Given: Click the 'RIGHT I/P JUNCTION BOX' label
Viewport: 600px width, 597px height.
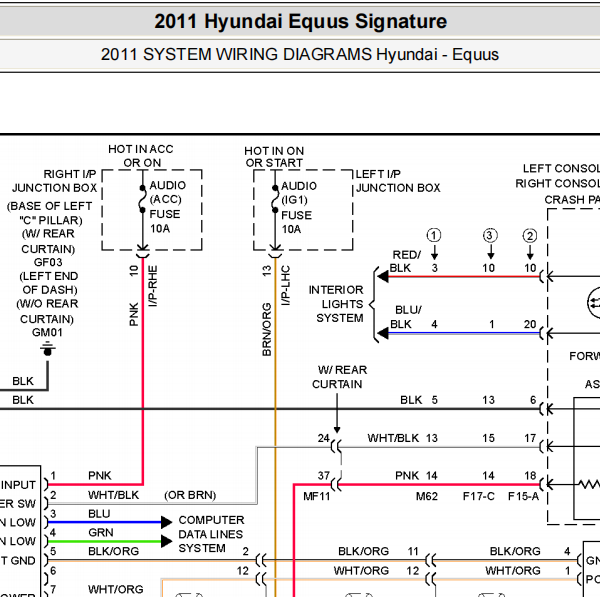Looking at the screenshot, I should [55, 181].
